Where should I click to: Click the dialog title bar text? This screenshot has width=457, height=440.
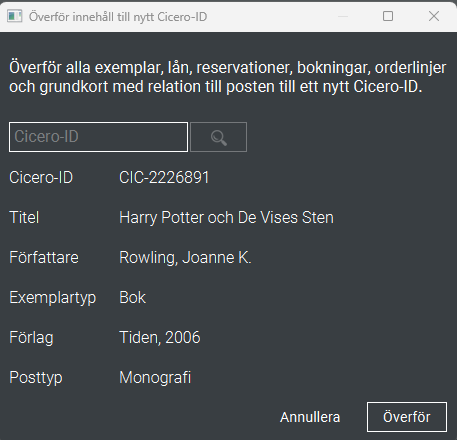point(118,17)
